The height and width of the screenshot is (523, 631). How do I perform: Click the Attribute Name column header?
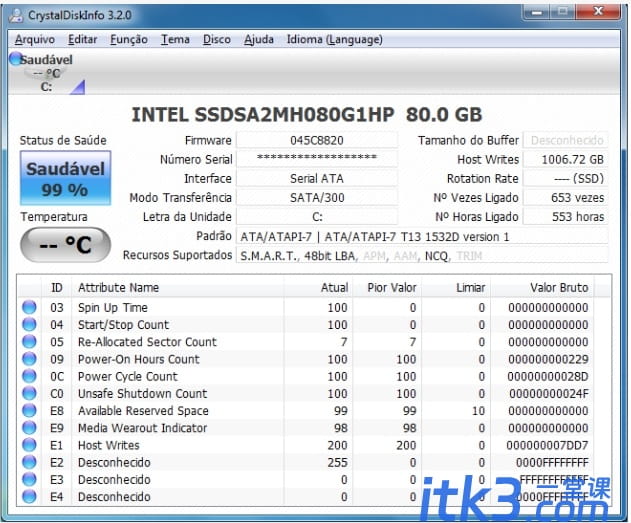[177, 288]
